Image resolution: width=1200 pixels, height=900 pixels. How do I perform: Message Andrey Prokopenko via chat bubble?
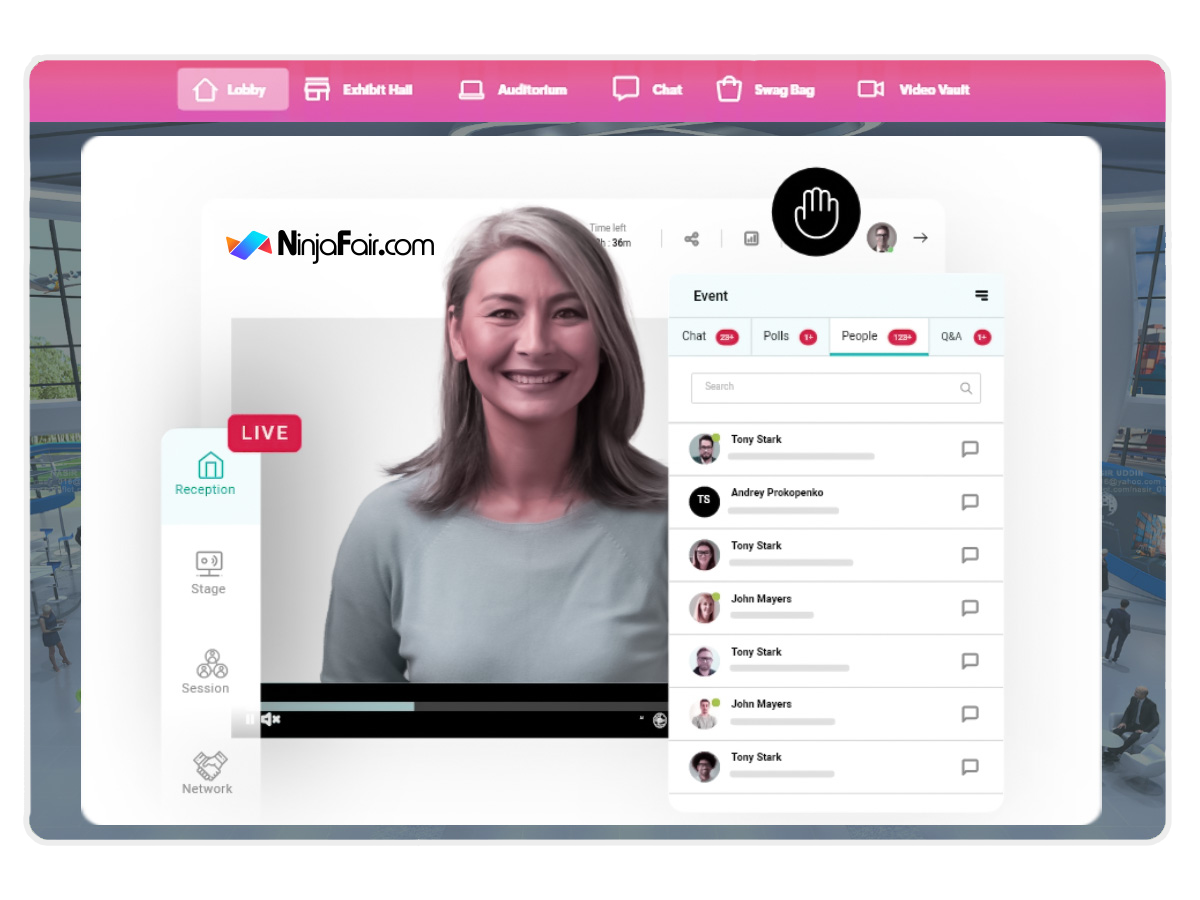pyautogui.click(x=969, y=502)
